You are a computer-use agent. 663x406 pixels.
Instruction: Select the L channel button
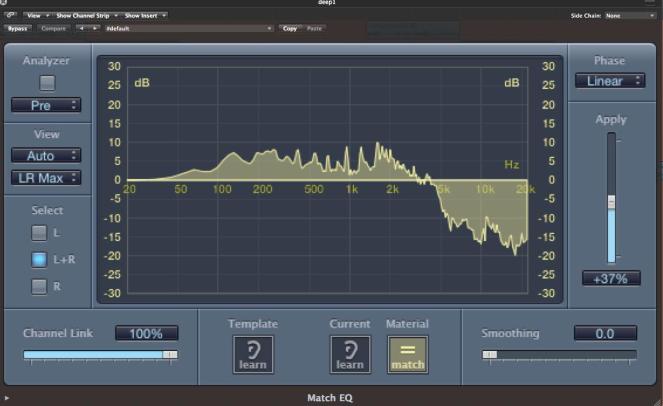click(39, 233)
